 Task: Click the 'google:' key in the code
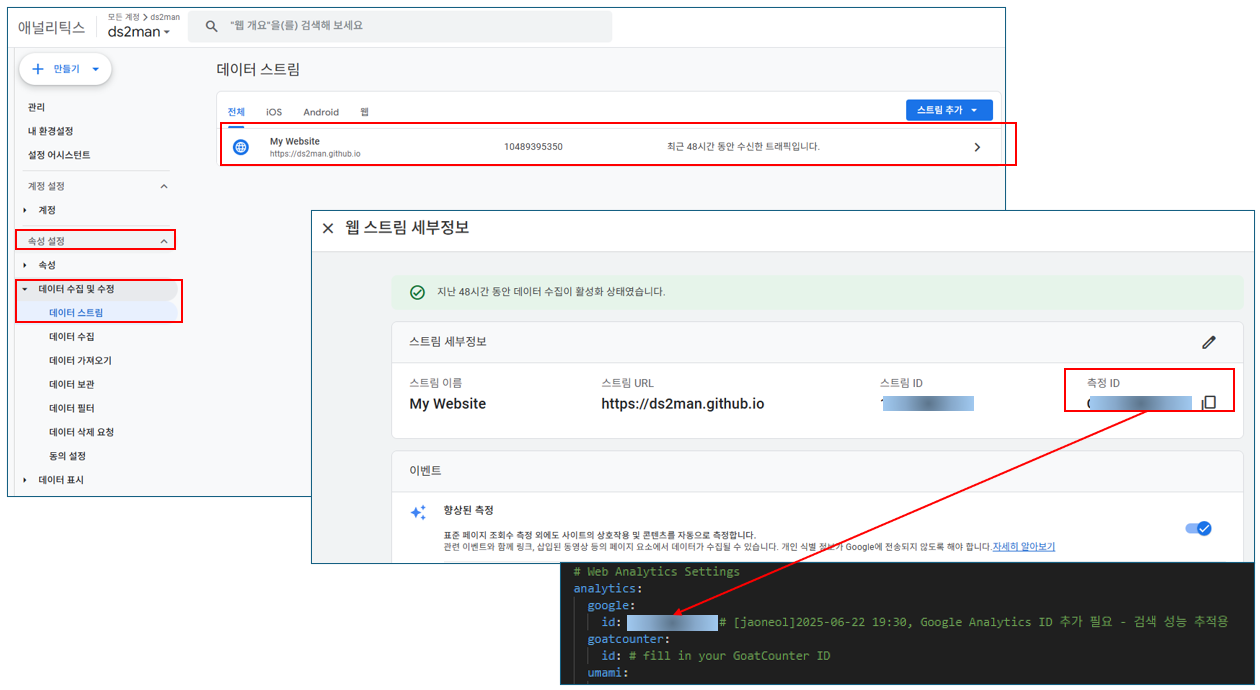pos(609,605)
